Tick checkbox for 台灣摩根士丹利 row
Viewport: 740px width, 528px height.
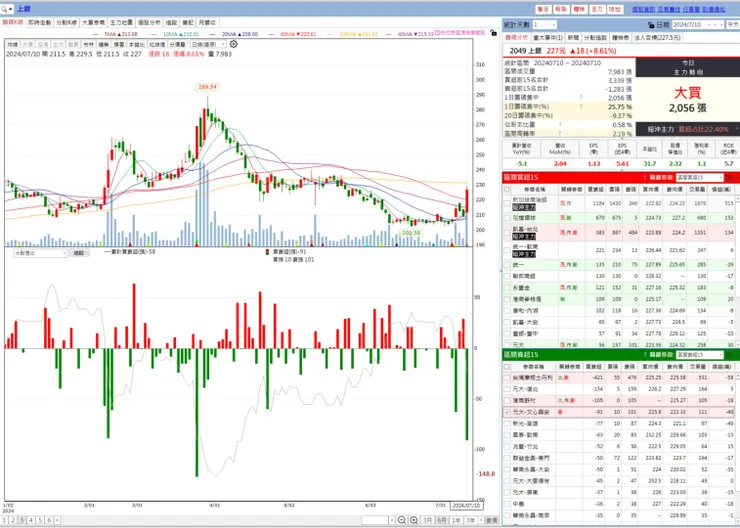(507, 378)
